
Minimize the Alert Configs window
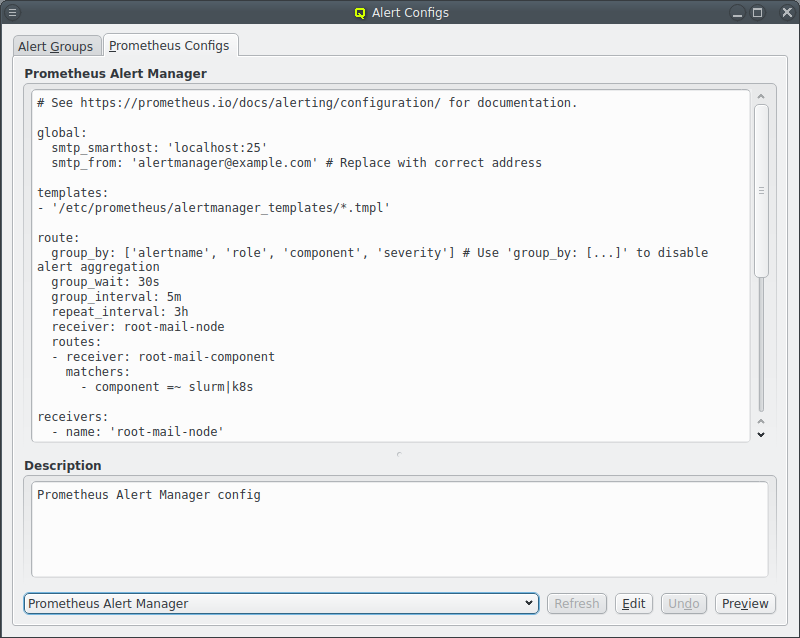(737, 13)
